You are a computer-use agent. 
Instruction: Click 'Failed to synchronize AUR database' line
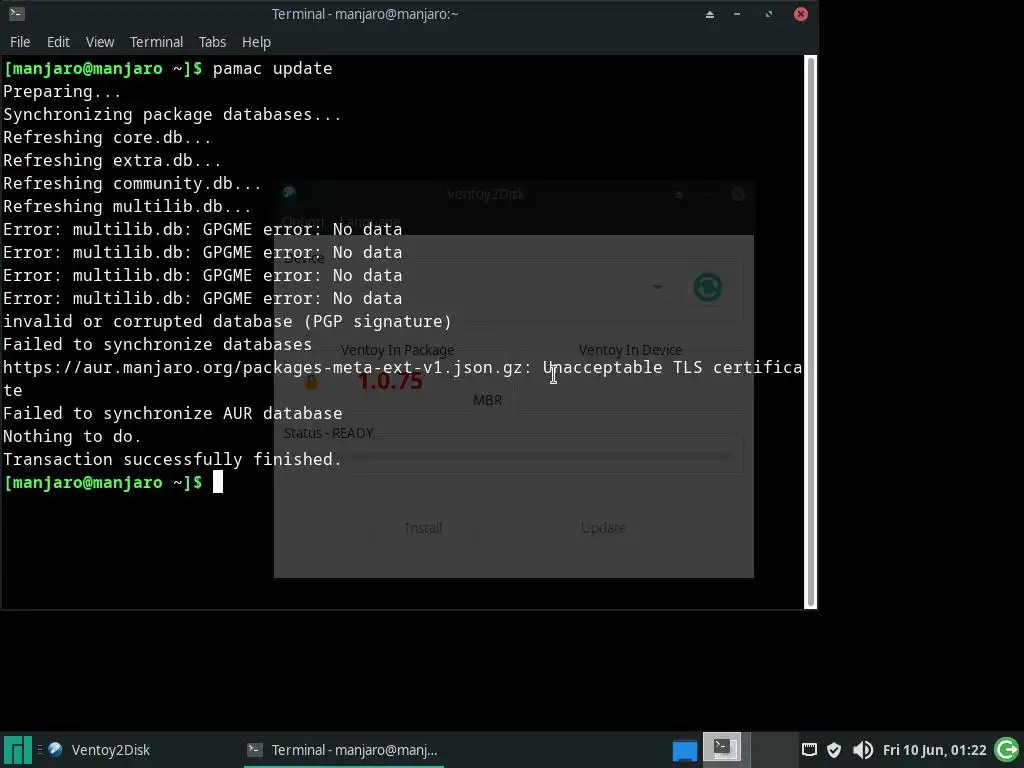[172, 413]
